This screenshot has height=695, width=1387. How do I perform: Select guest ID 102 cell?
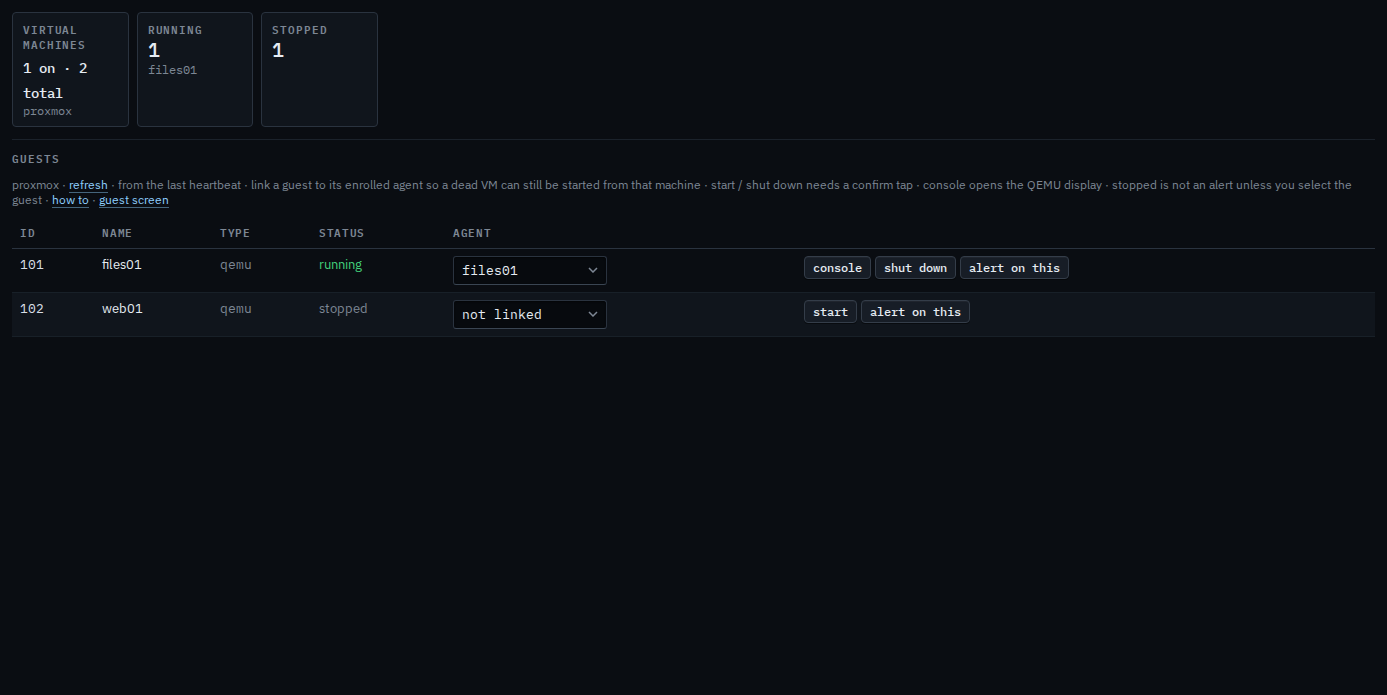(x=32, y=309)
